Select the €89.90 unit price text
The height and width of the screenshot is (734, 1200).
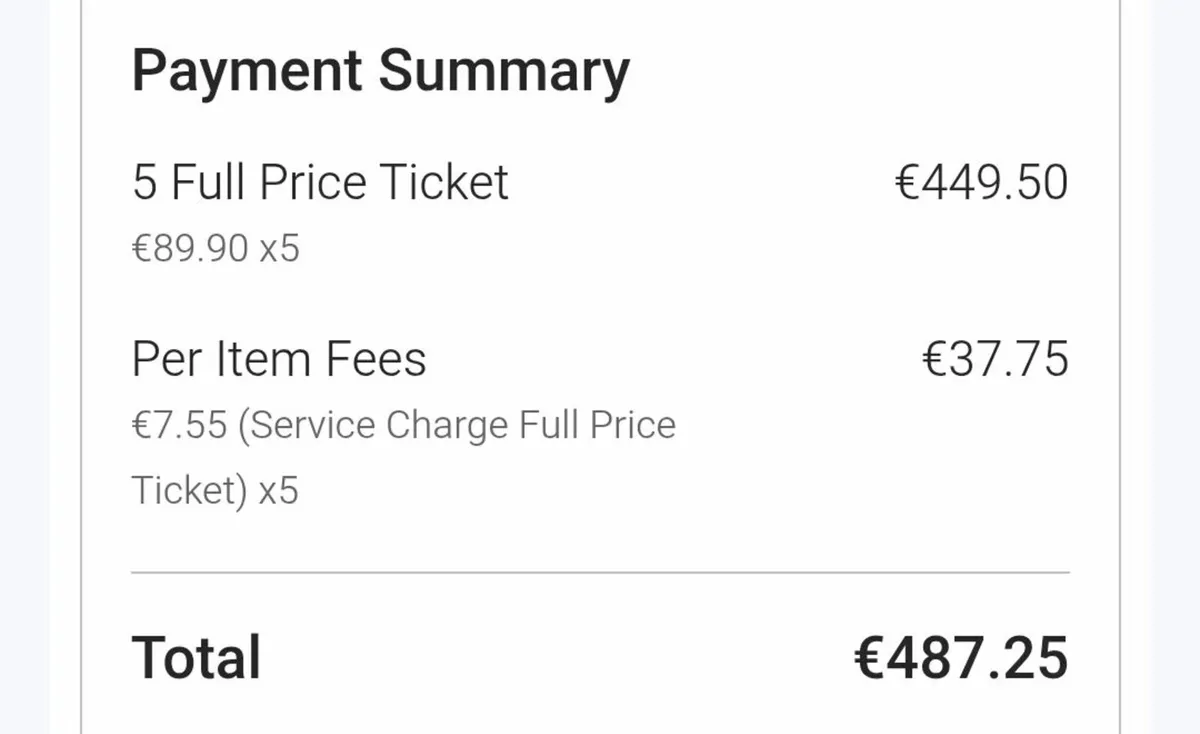click(x=190, y=248)
